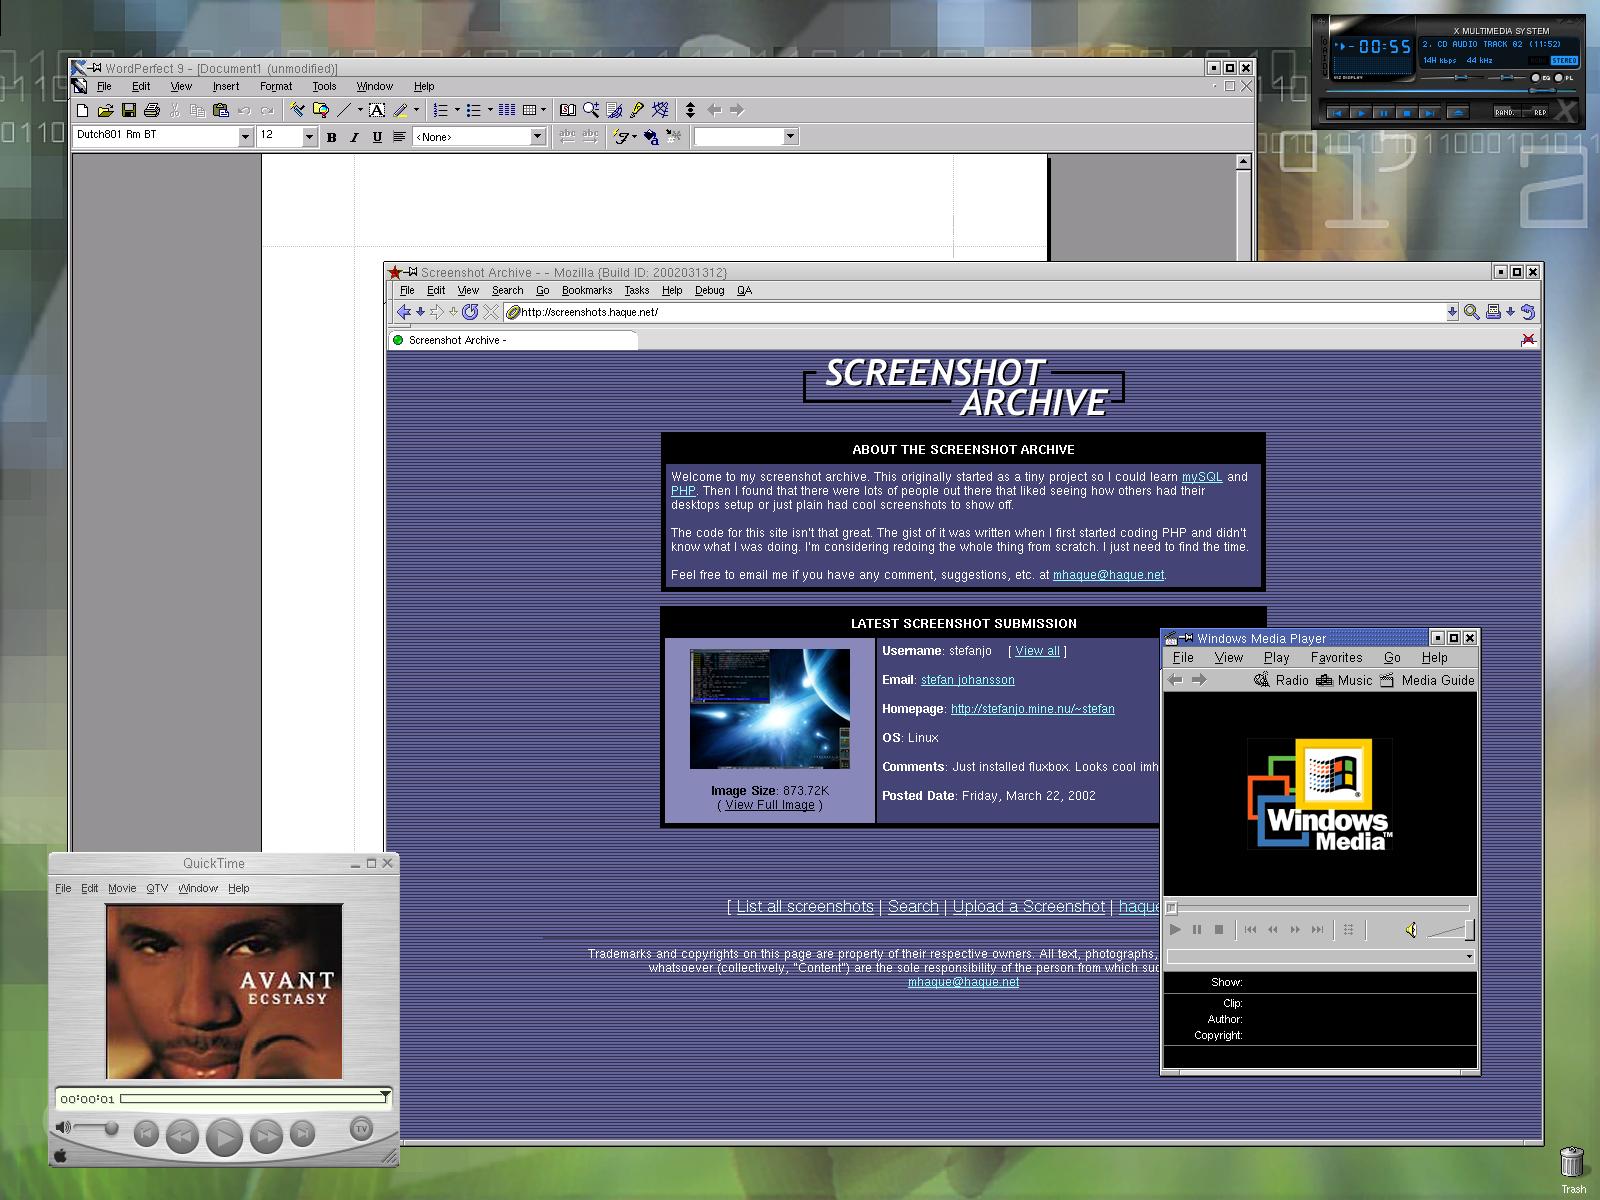
Task: Open the highlighter dropdown arrow in WordPerfect
Action: (416, 110)
